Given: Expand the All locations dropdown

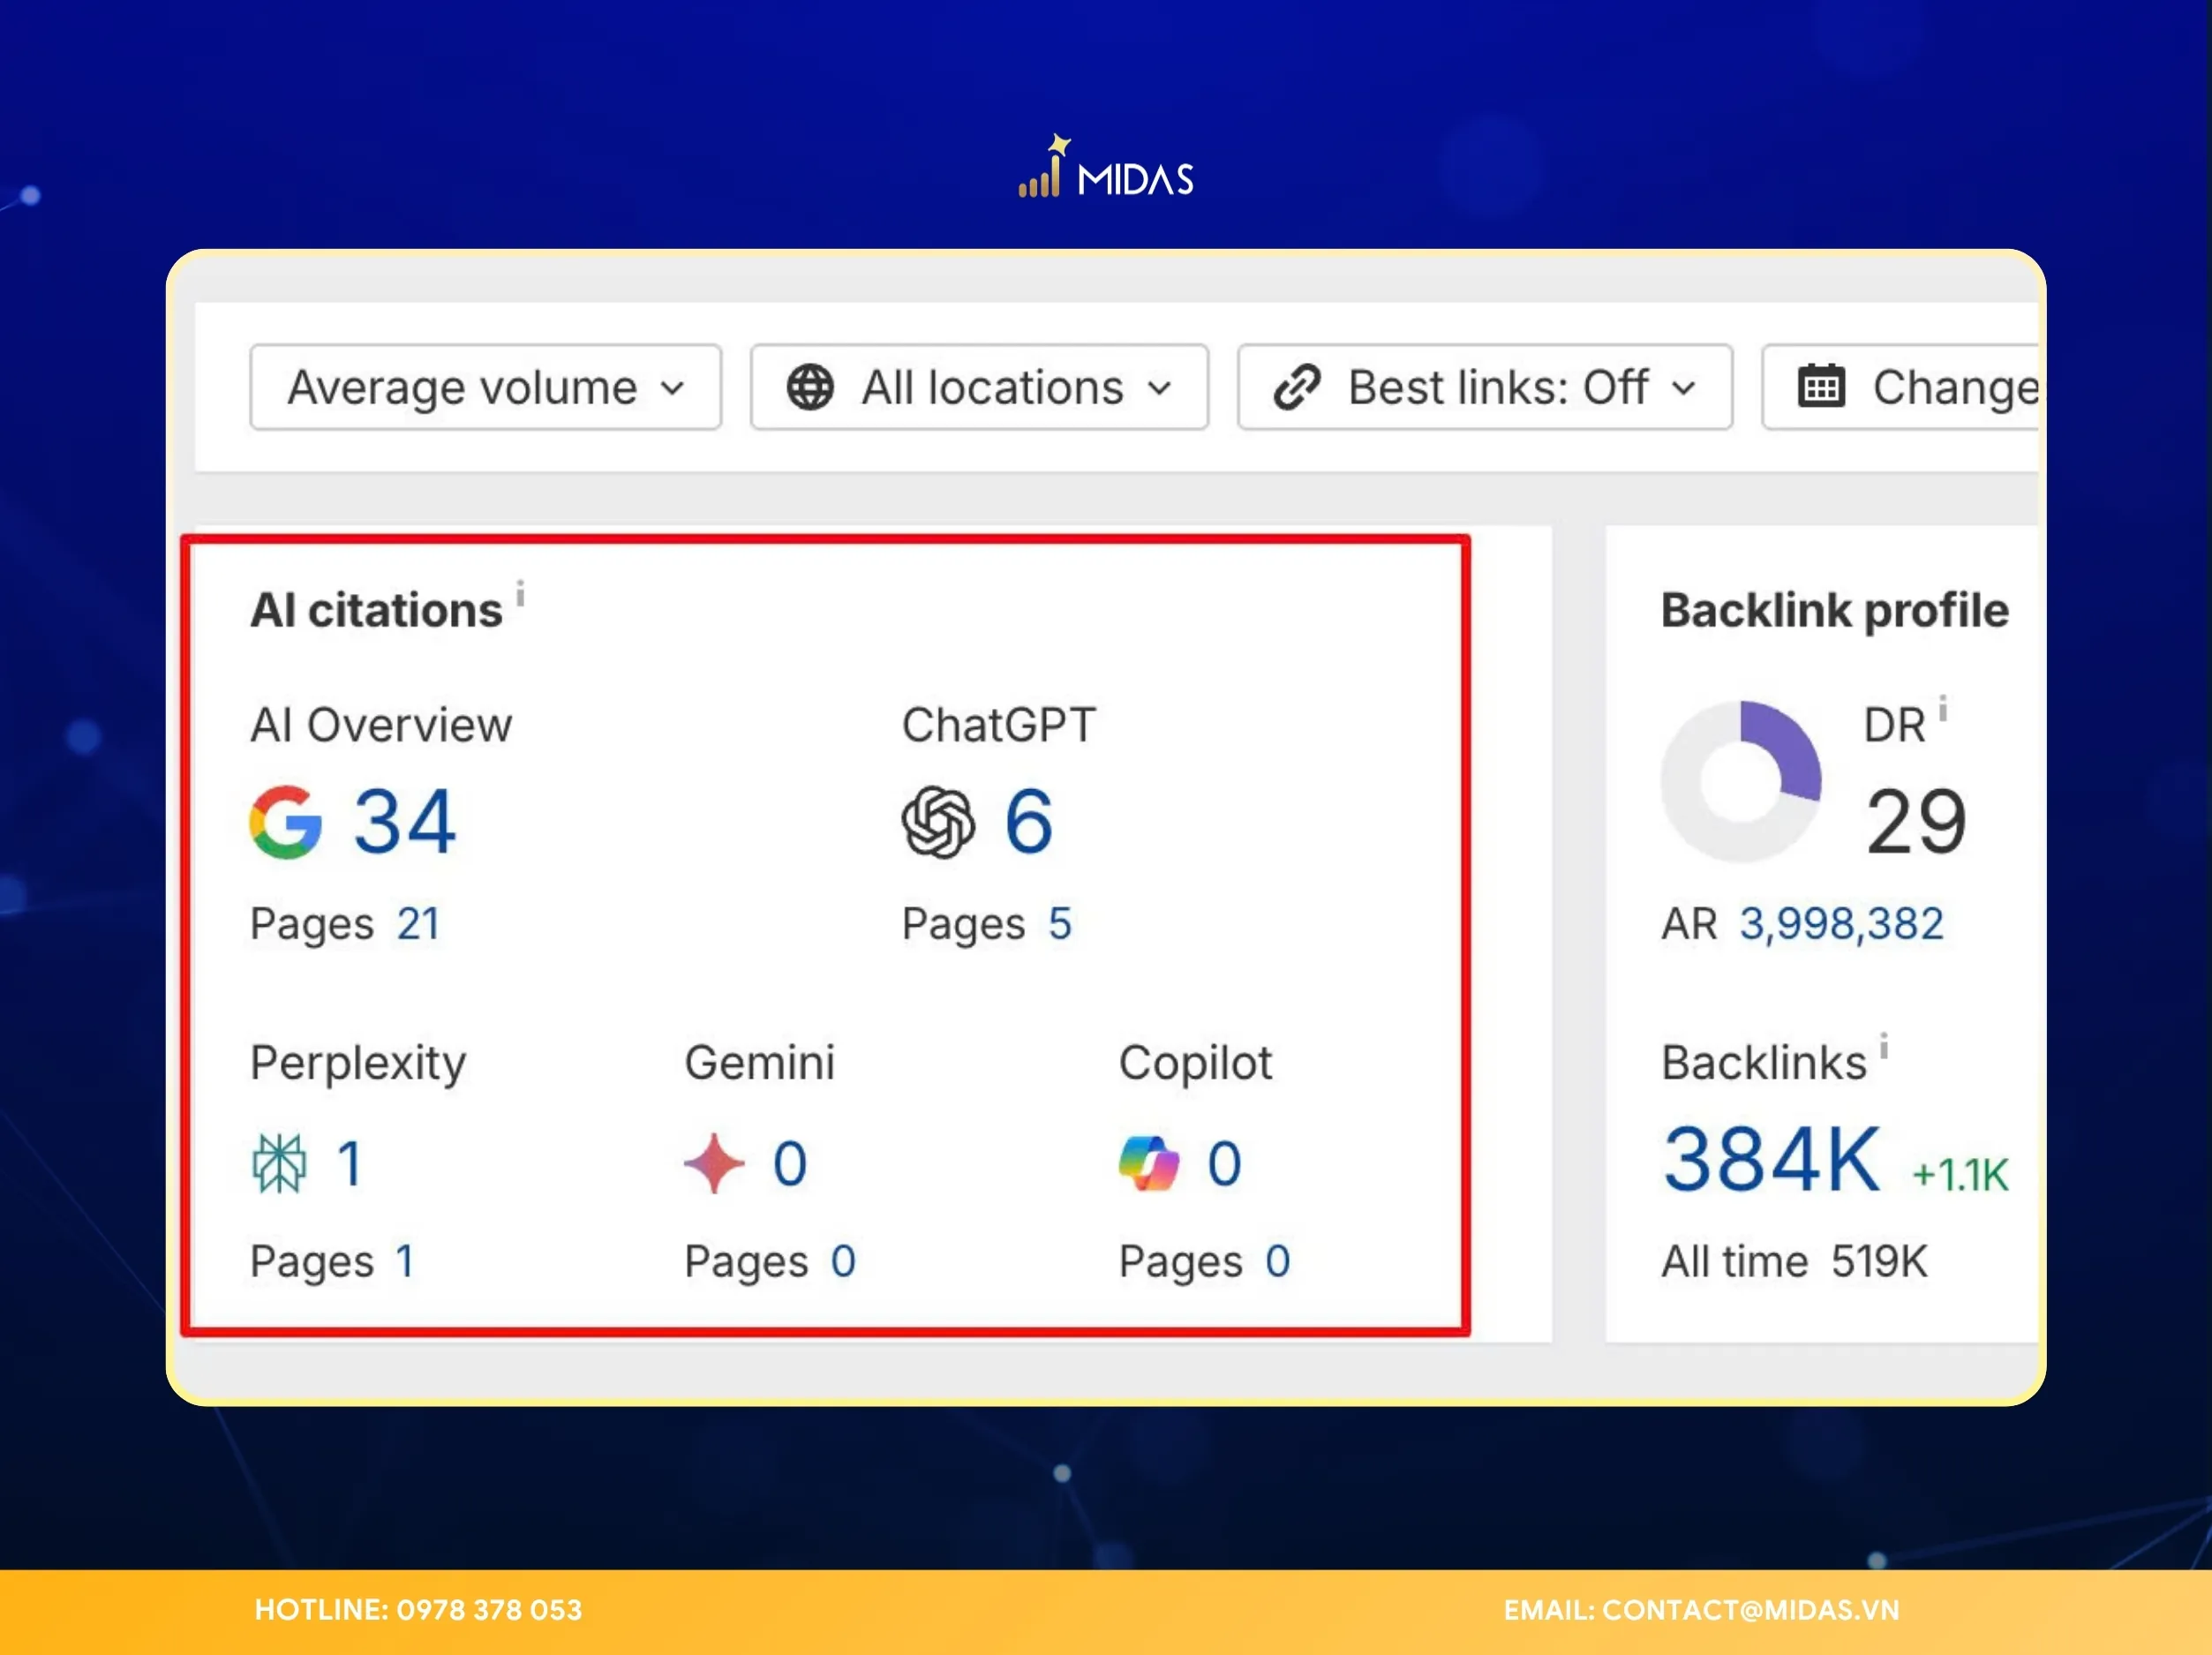Looking at the screenshot, I should pos(979,388).
